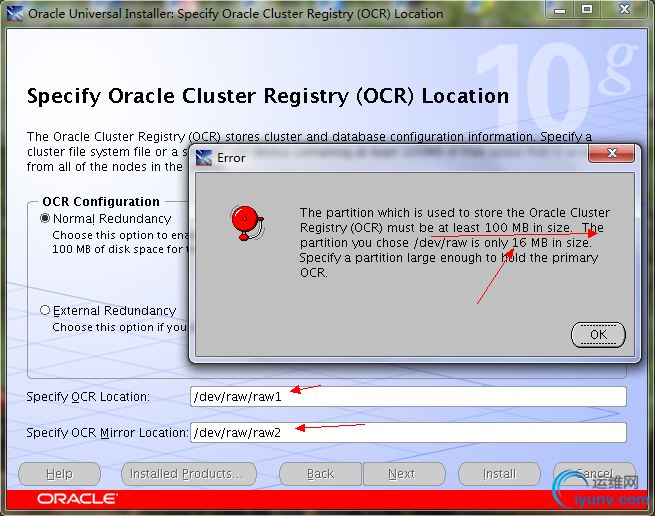Click the red alarm bell error icon

click(x=247, y=223)
